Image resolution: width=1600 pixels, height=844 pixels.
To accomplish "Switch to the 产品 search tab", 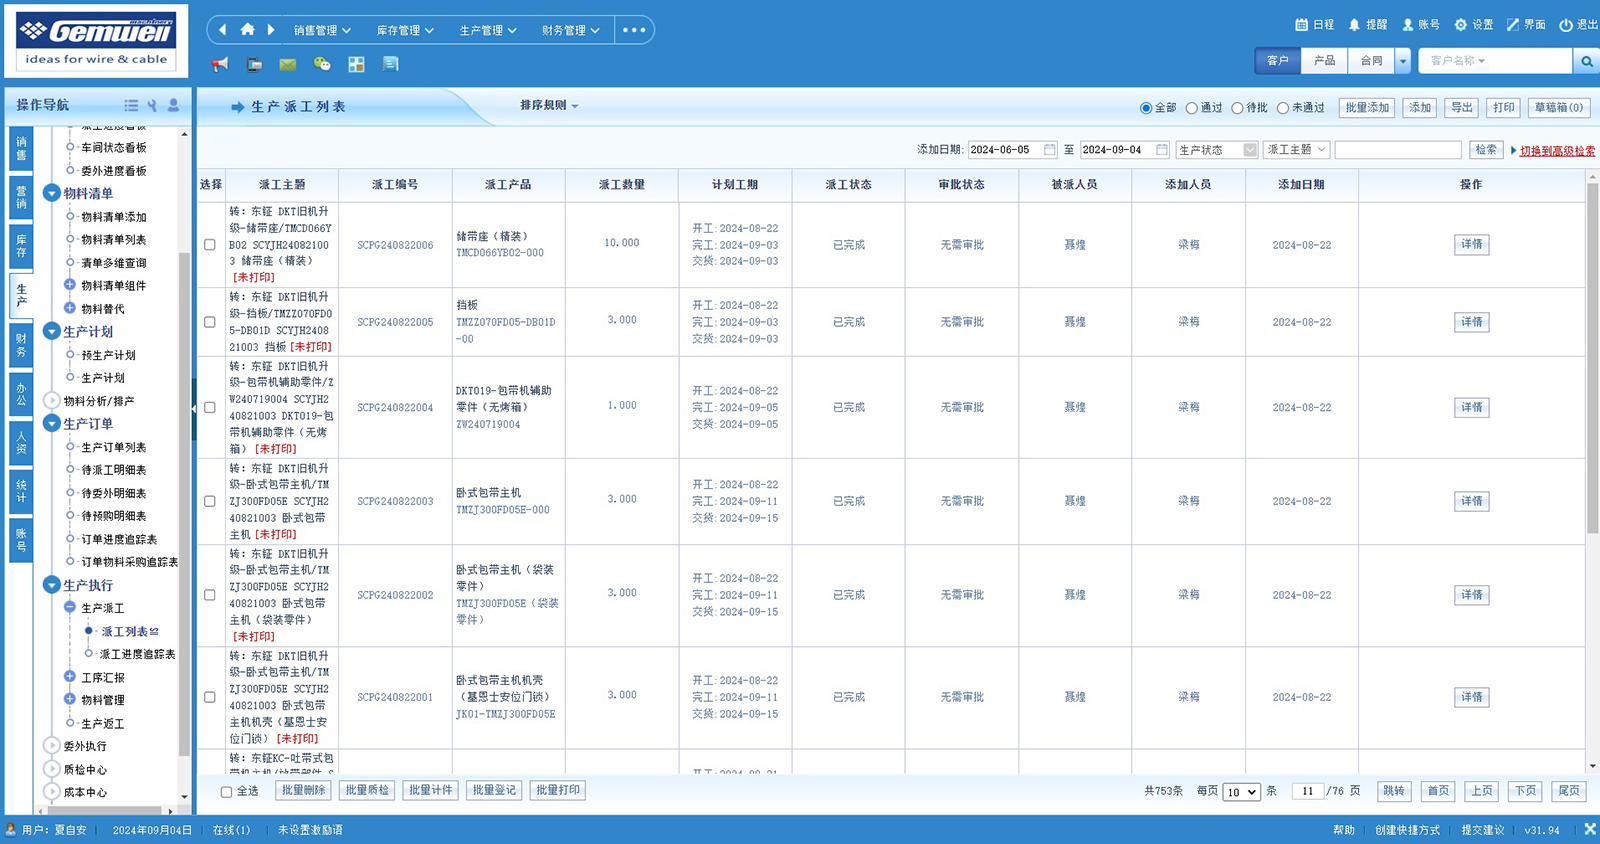I will (1324, 61).
